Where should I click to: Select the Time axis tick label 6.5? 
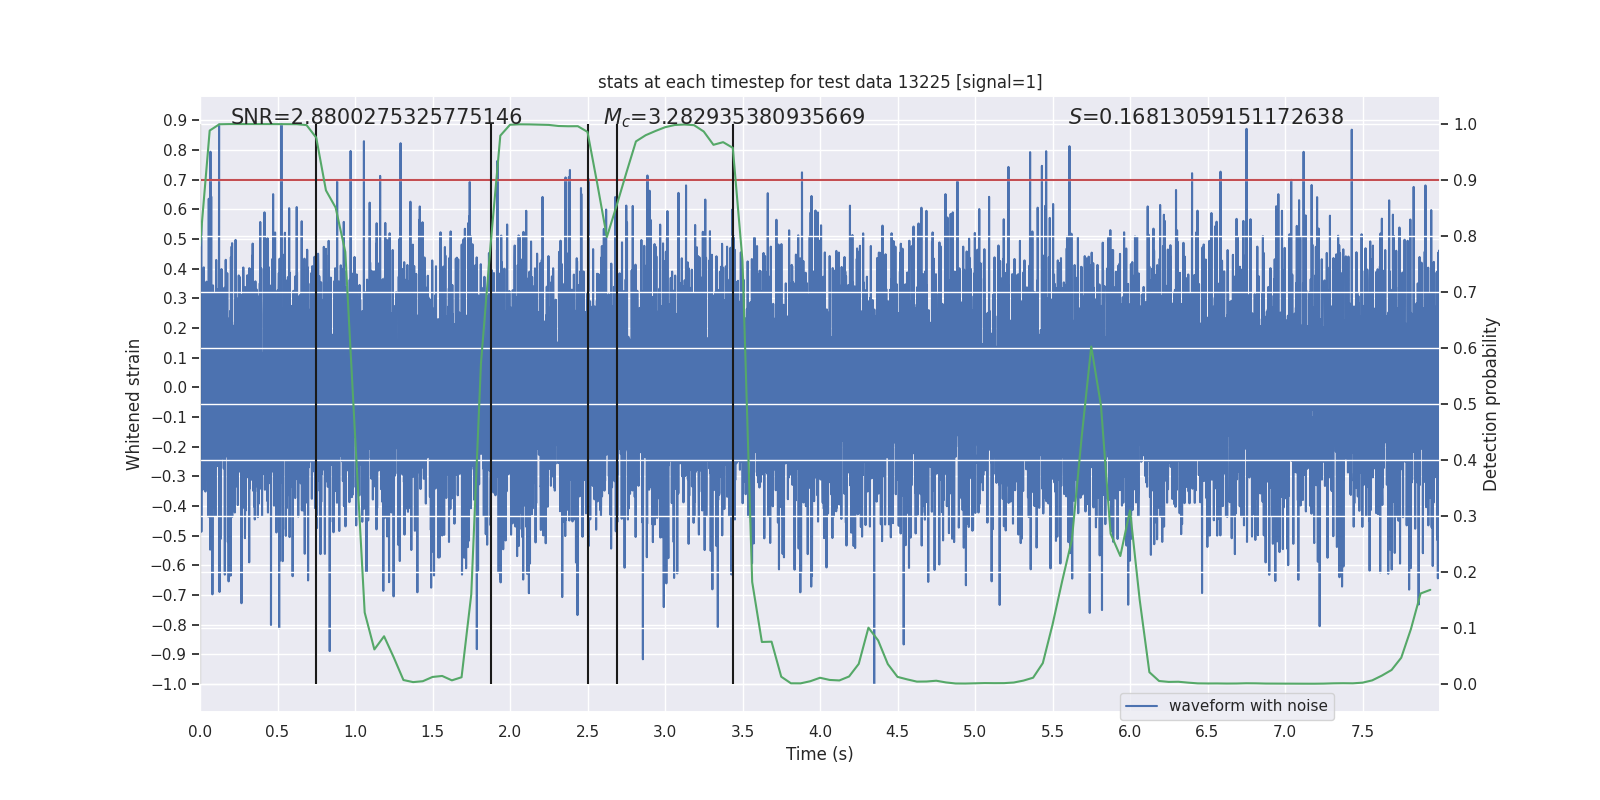pyautogui.click(x=1207, y=731)
